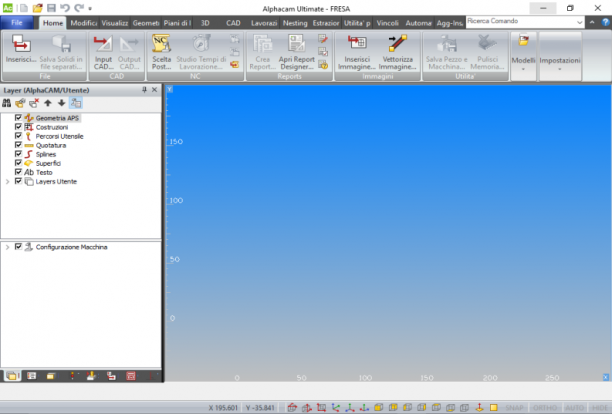Click first red view icon in status bar
This screenshot has width=612, height=414.
click(292, 408)
